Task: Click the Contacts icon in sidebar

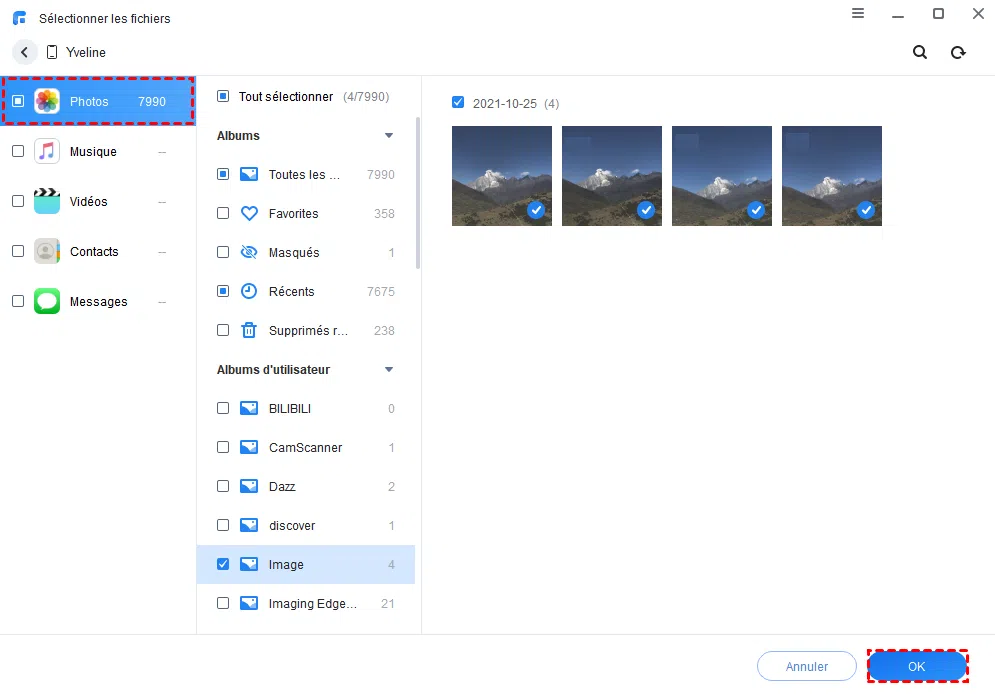Action: coord(47,252)
